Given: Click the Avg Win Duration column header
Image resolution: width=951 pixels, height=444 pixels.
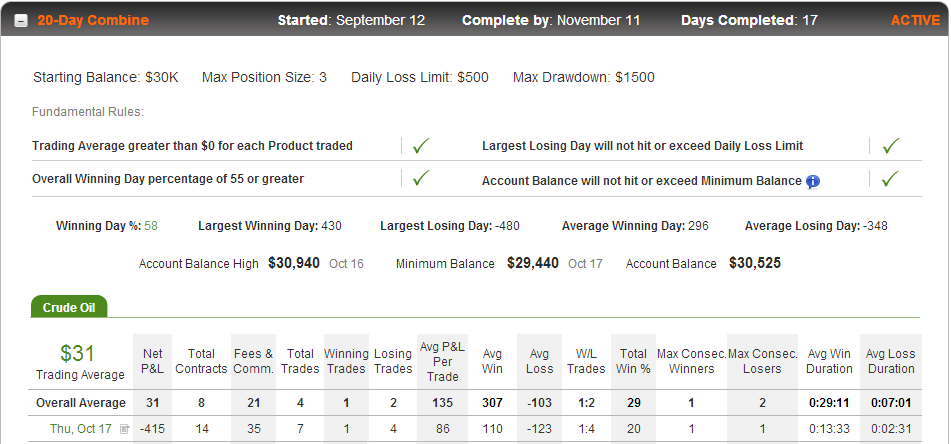Looking at the screenshot, I should point(829,361).
